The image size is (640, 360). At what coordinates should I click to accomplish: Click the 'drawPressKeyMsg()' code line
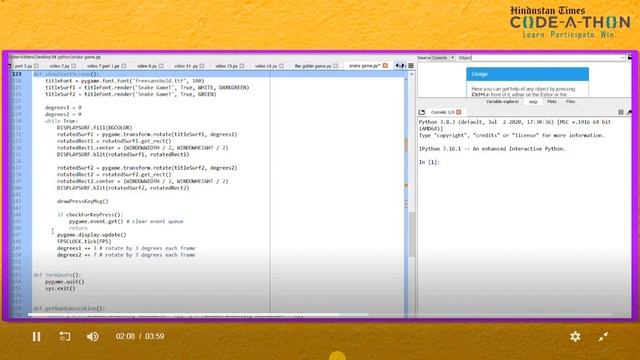coord(82,201)
